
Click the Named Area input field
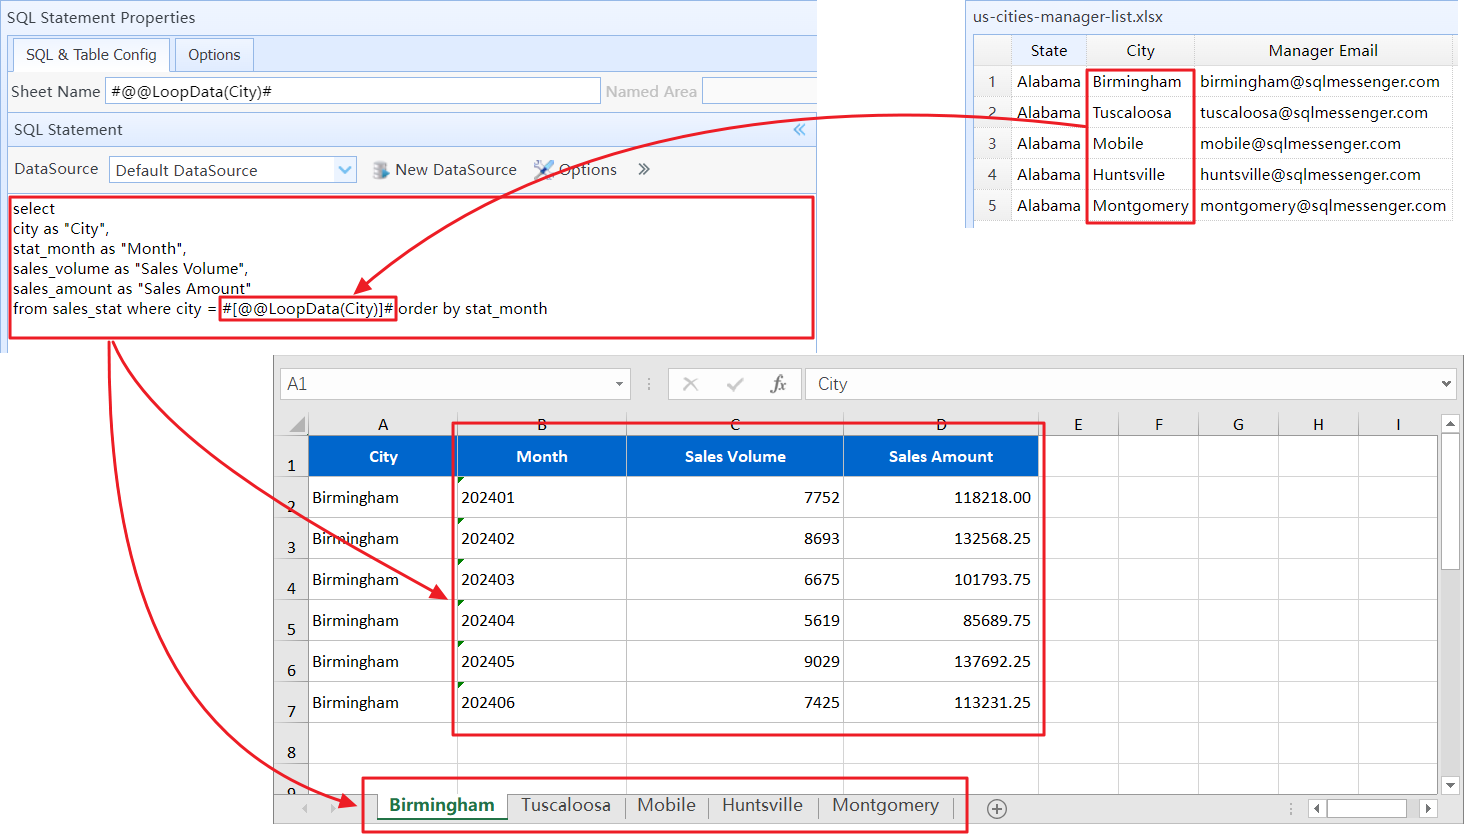coord(759,91)
